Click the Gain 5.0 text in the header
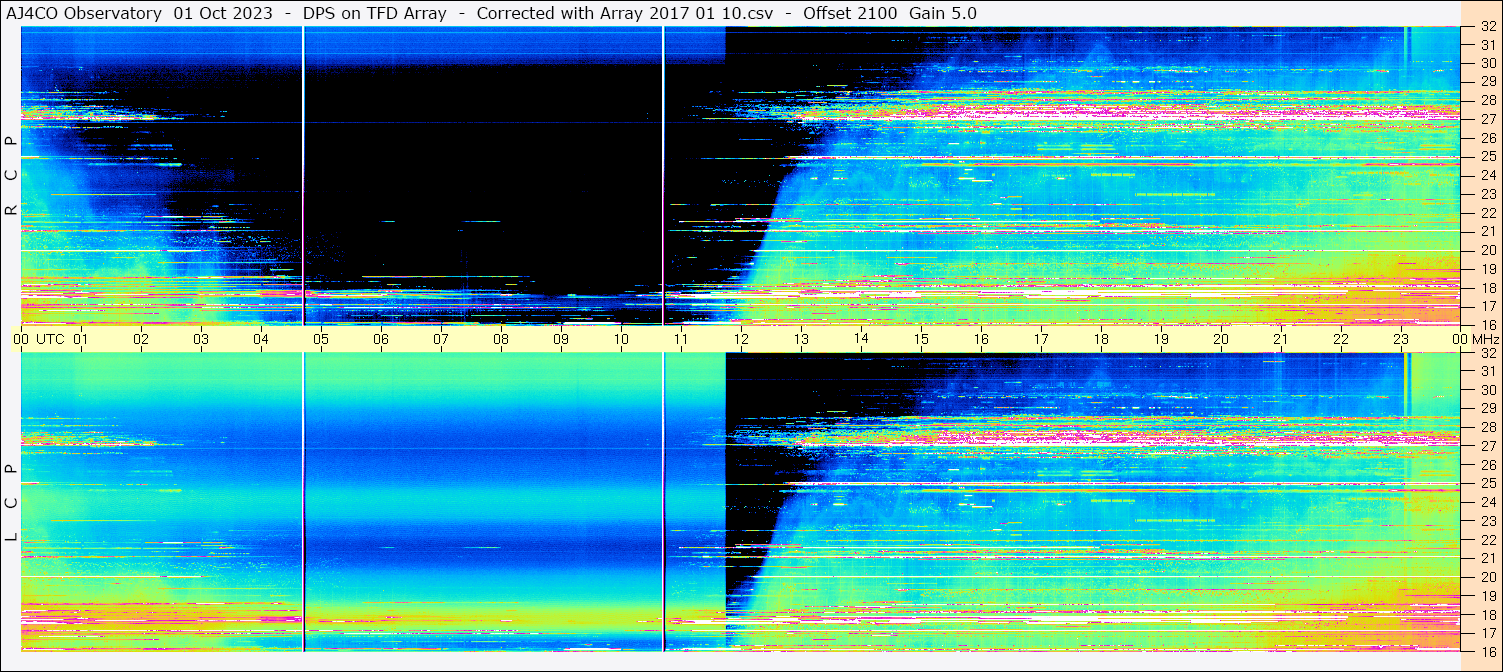The height and width of the screenshot is (672, 1503). 943,13
